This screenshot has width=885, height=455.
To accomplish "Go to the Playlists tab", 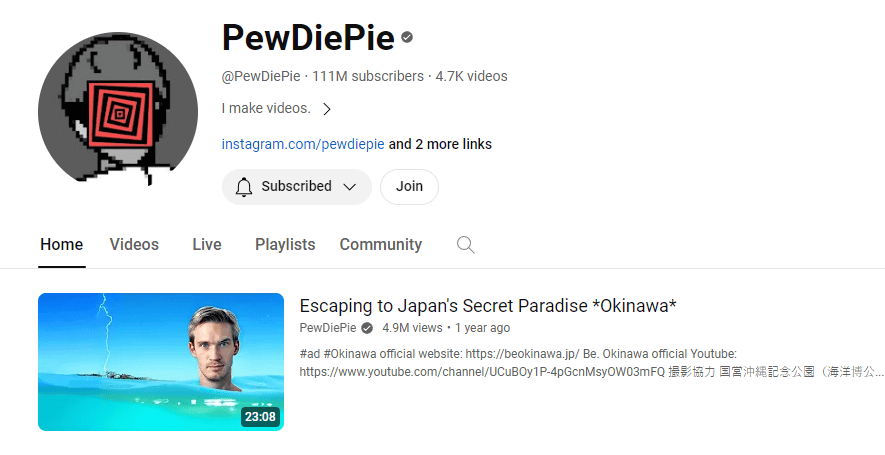I will [x=285, y=244].
